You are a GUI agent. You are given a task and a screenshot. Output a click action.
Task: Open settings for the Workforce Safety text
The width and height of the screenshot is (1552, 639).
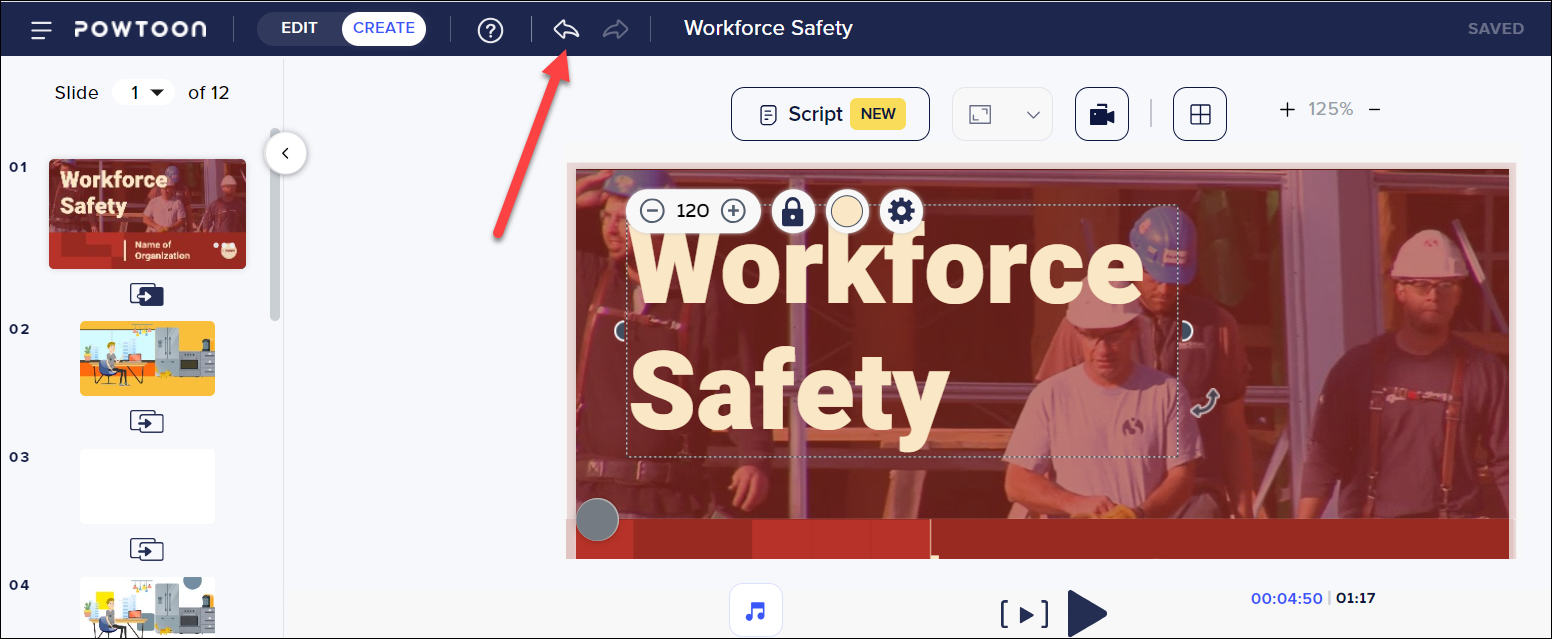(x=901, y=211)
